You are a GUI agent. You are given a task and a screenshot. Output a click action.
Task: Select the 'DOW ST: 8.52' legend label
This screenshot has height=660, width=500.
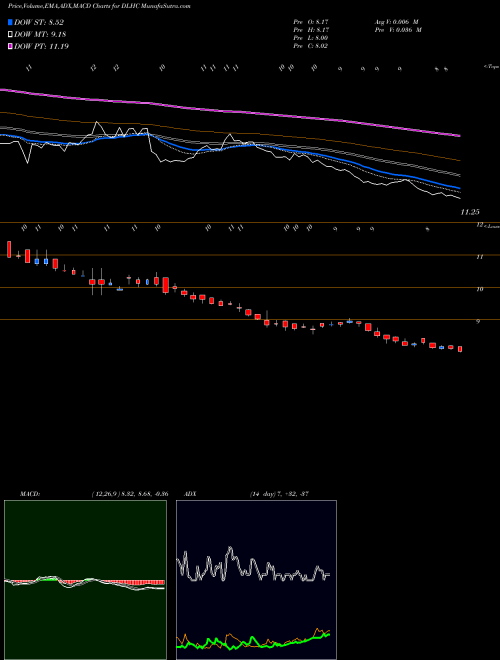[39, 22]
